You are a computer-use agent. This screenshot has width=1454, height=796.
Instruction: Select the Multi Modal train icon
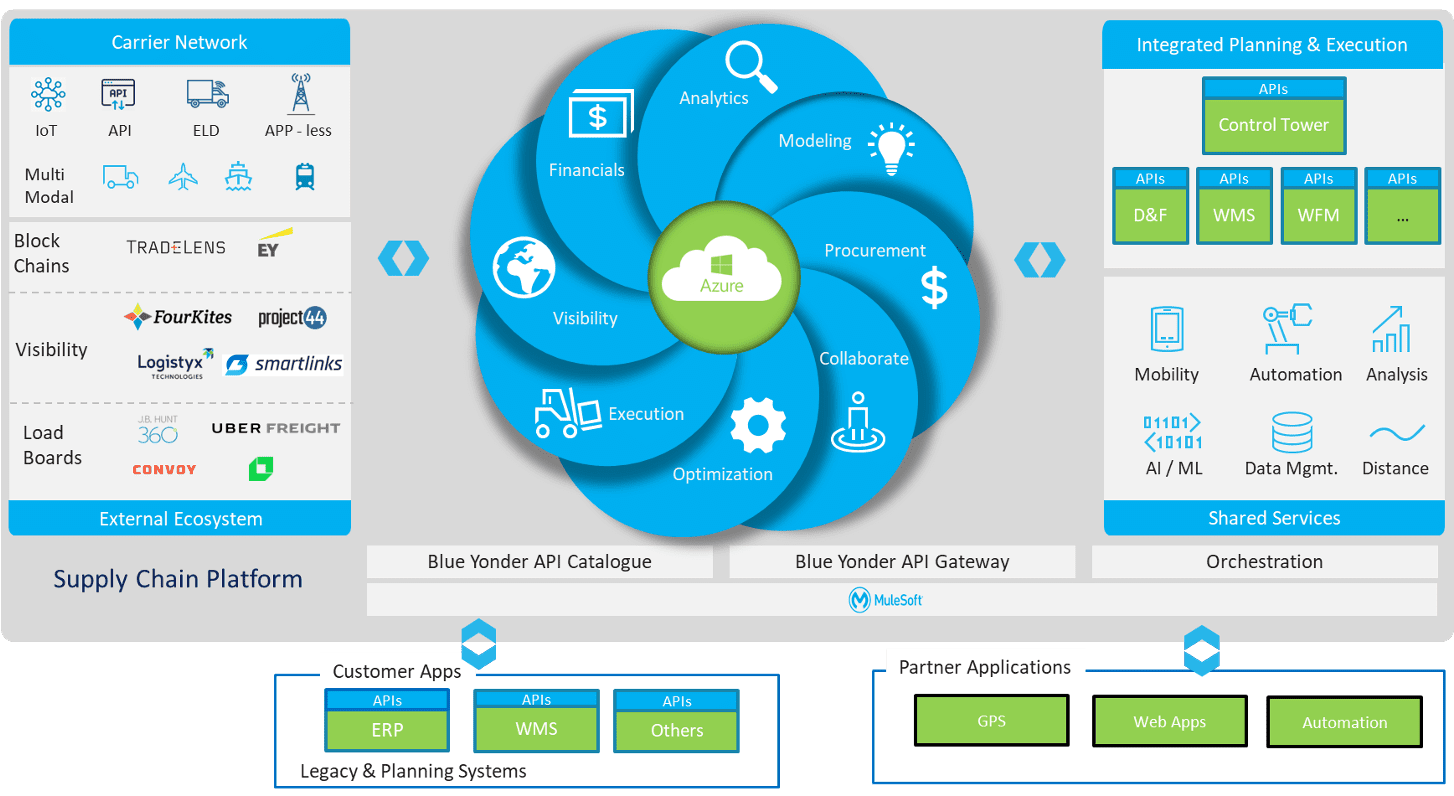pos(305,178)
